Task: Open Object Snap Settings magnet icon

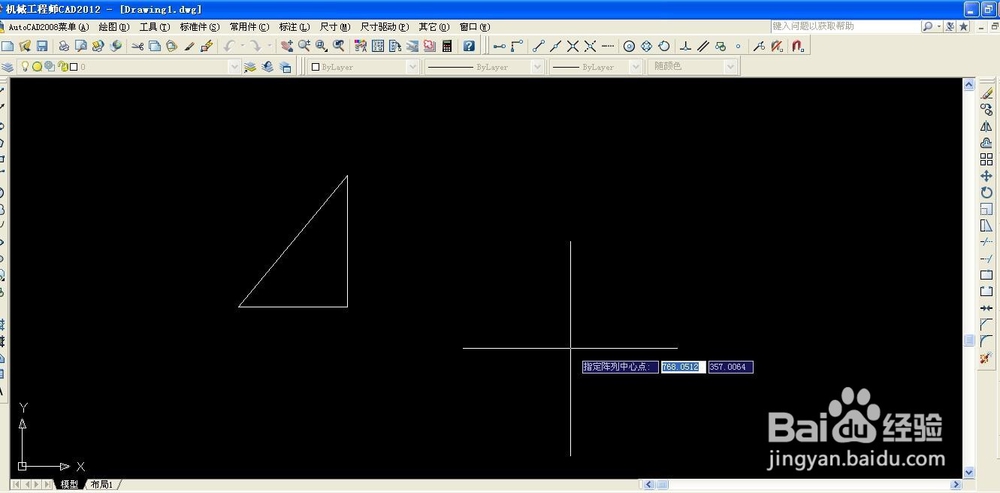Action: click(797, 46)
